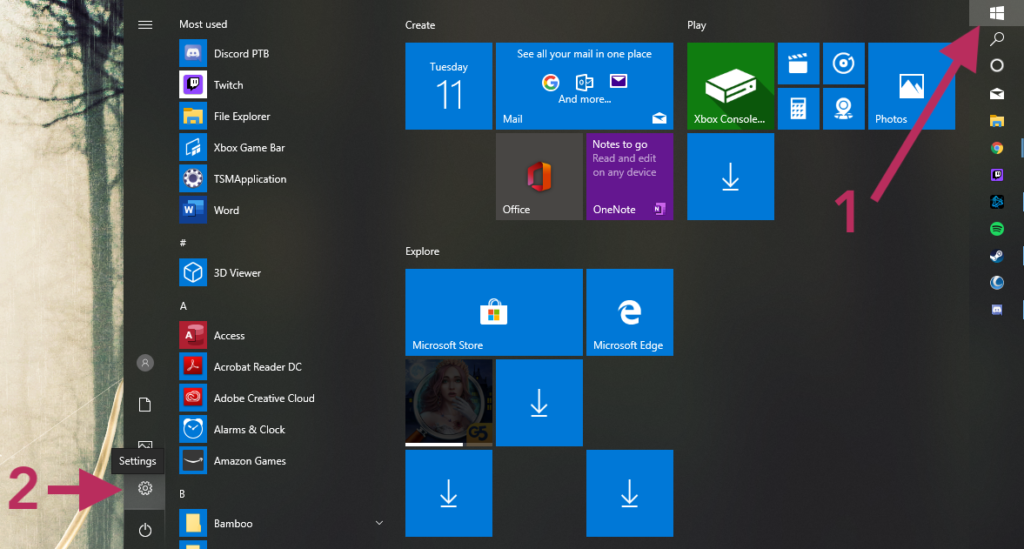This screenshot has height=549, width=1024.
Task: Open Cortana circle on the taskbar
Action: click(x=997, y=65)
